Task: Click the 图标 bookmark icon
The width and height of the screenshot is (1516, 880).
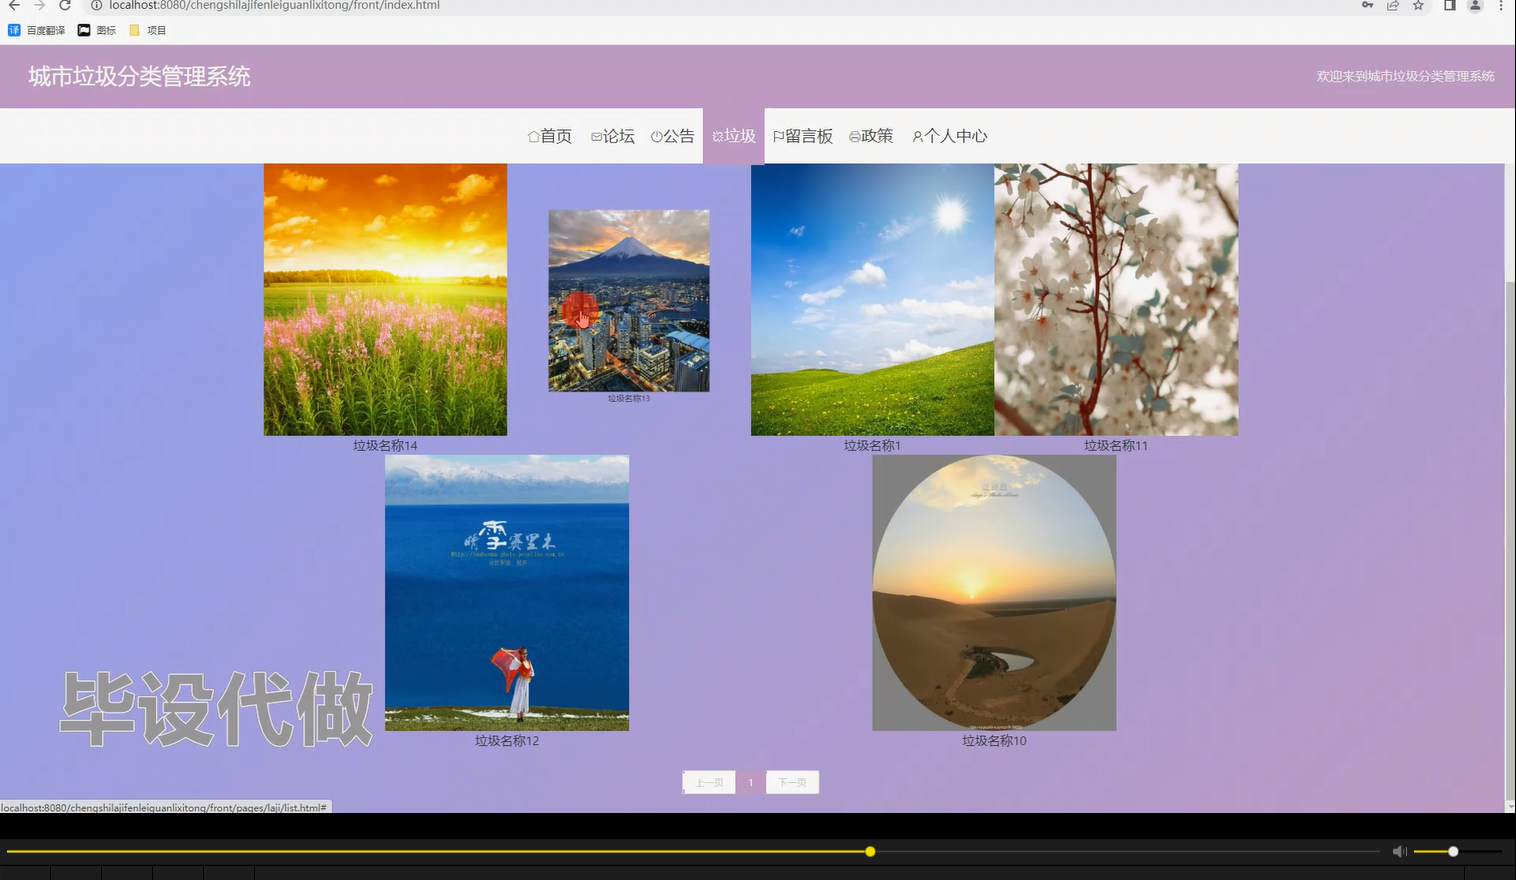Action: click(84, 29)
